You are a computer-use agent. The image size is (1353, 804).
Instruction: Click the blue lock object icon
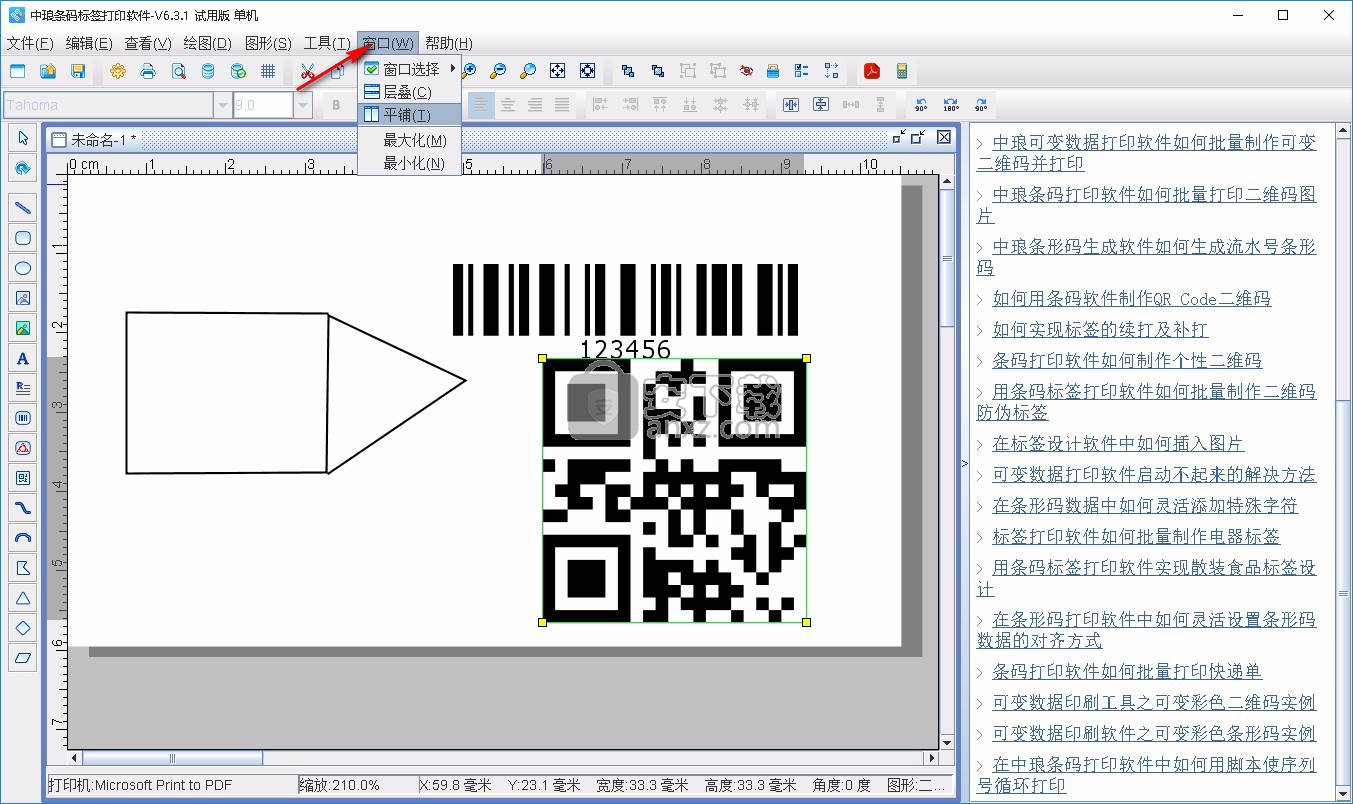tap(772, 71)
